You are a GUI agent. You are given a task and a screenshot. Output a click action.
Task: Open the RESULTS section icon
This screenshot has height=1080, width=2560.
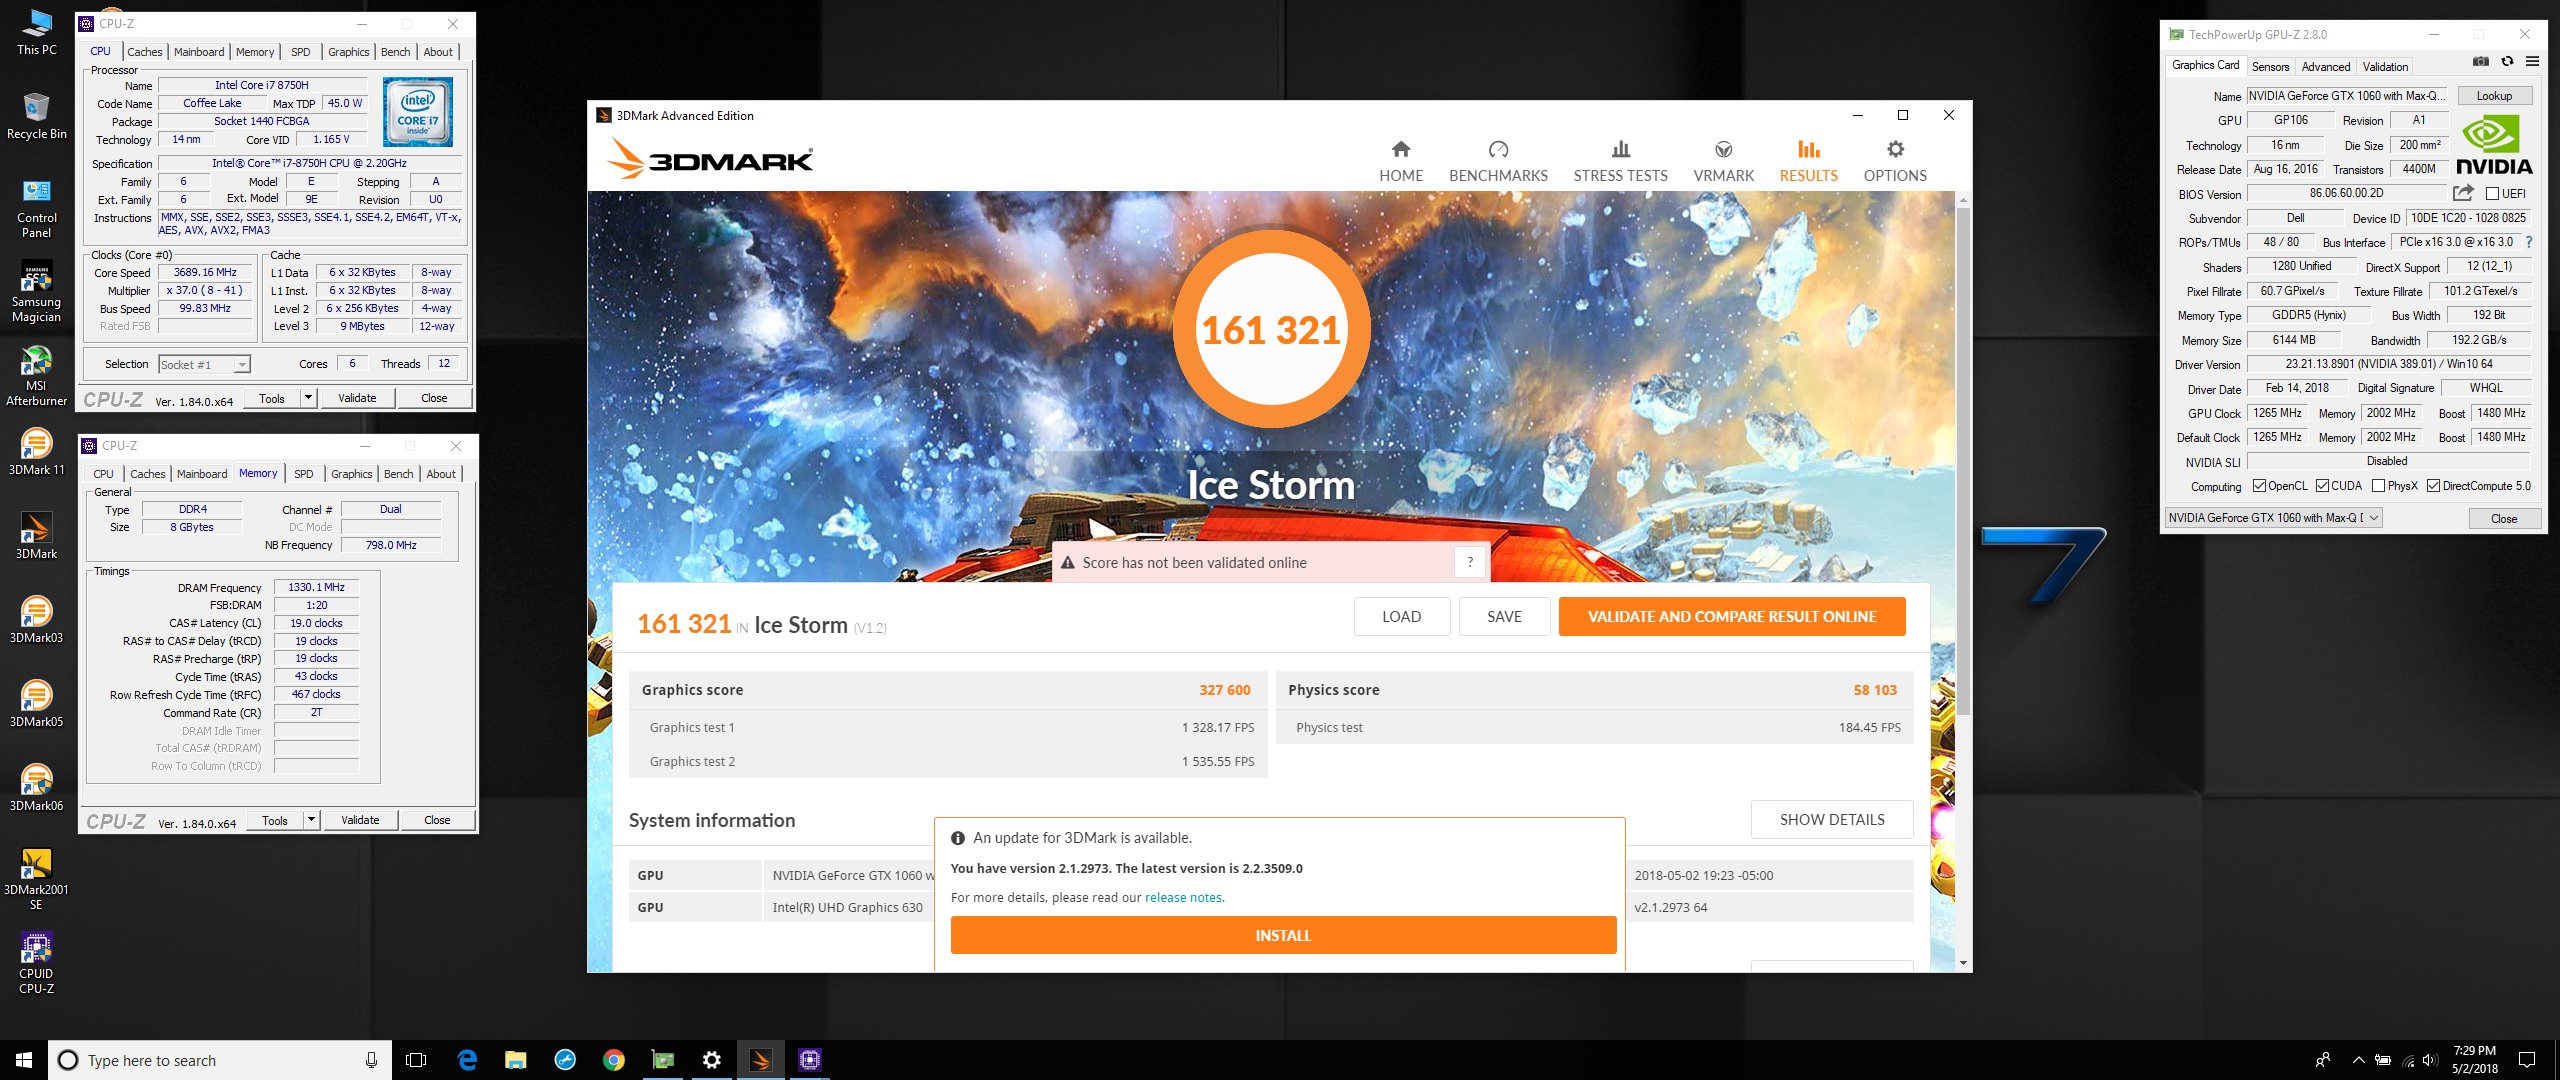[x=1809, y=150]
